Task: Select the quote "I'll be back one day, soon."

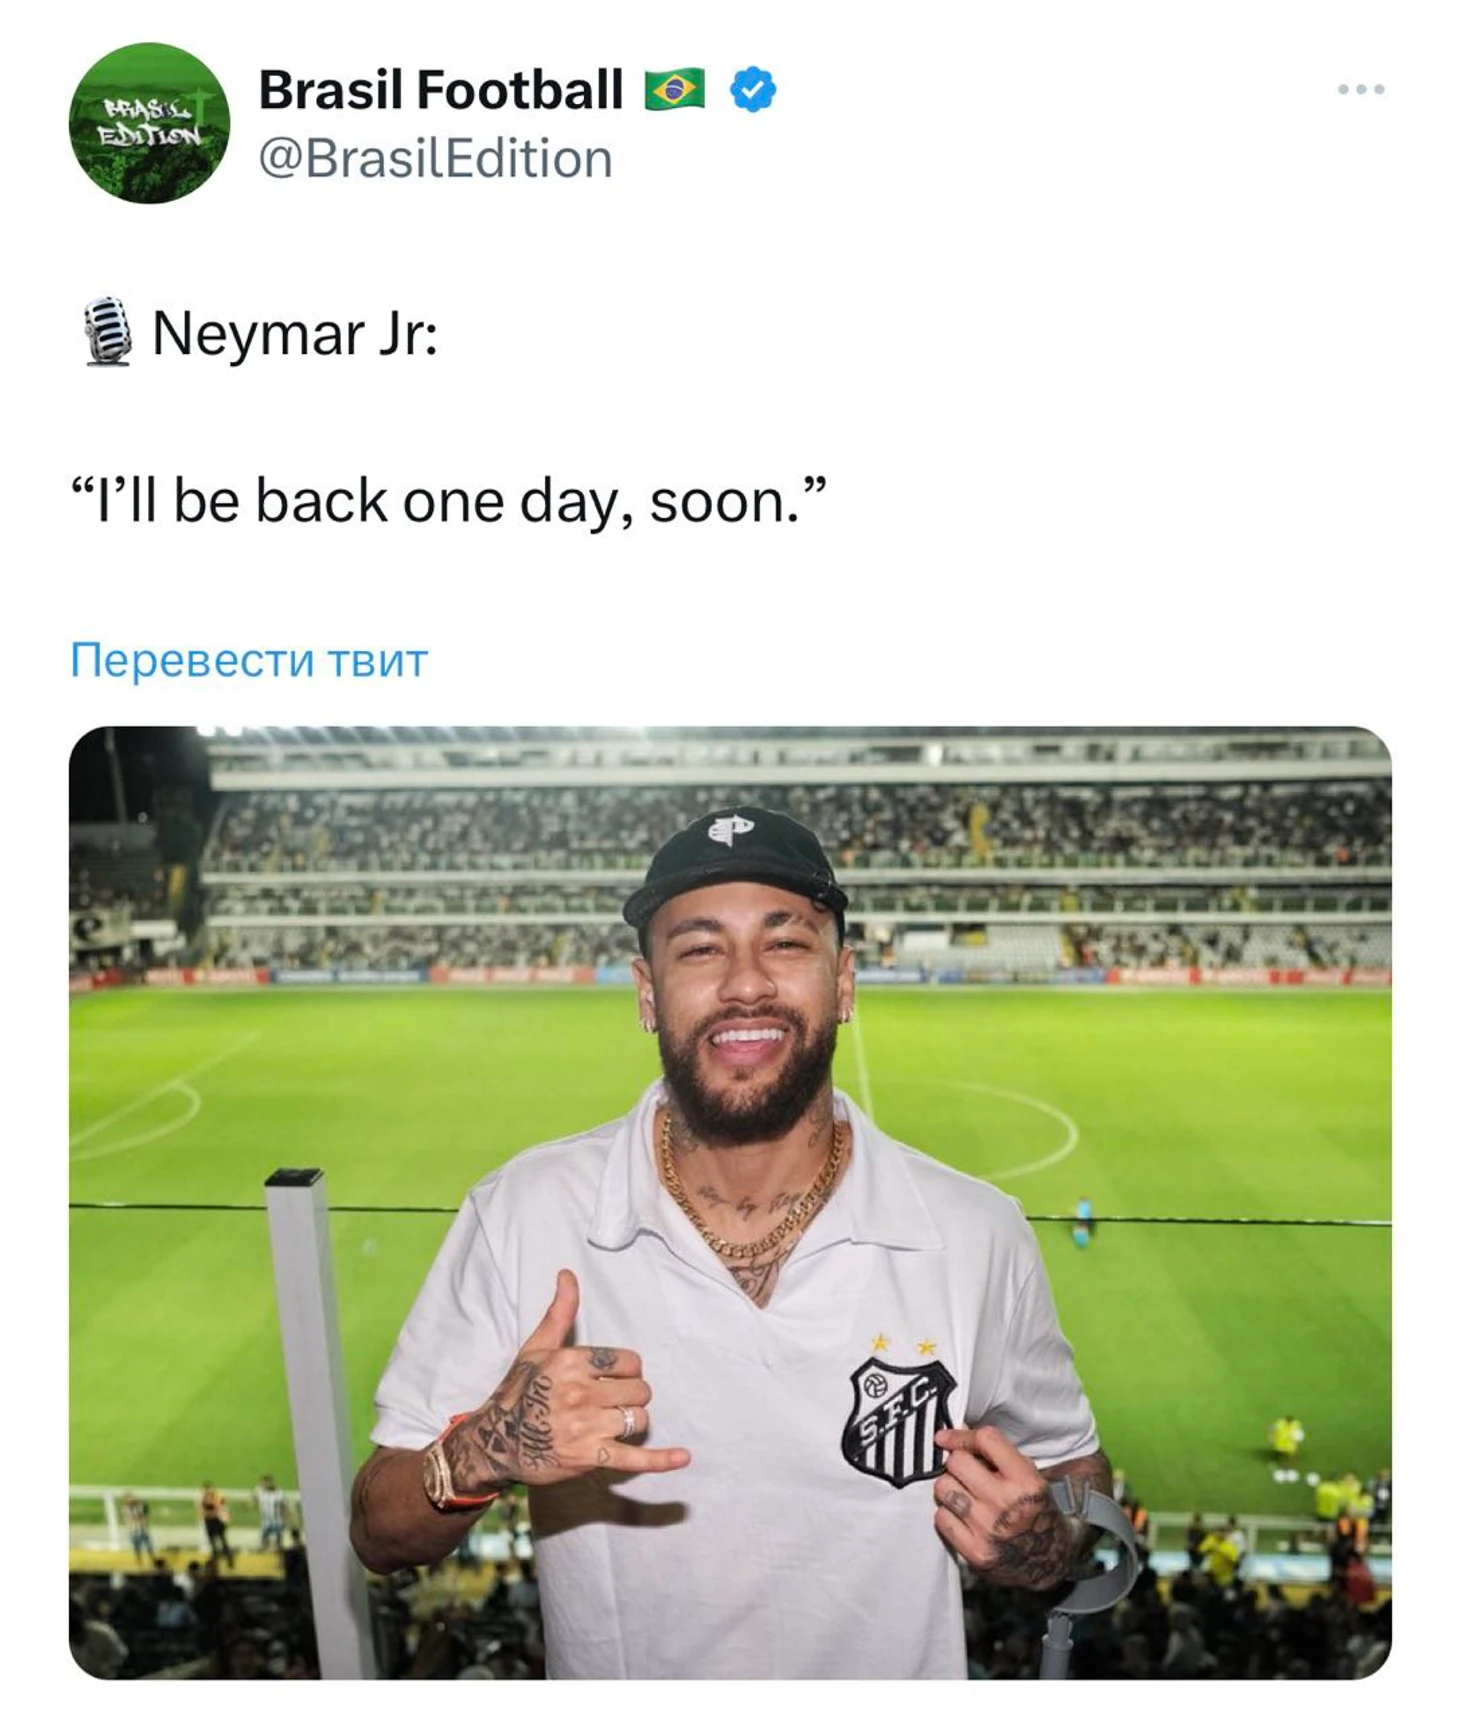Action: tap(449, 501)
